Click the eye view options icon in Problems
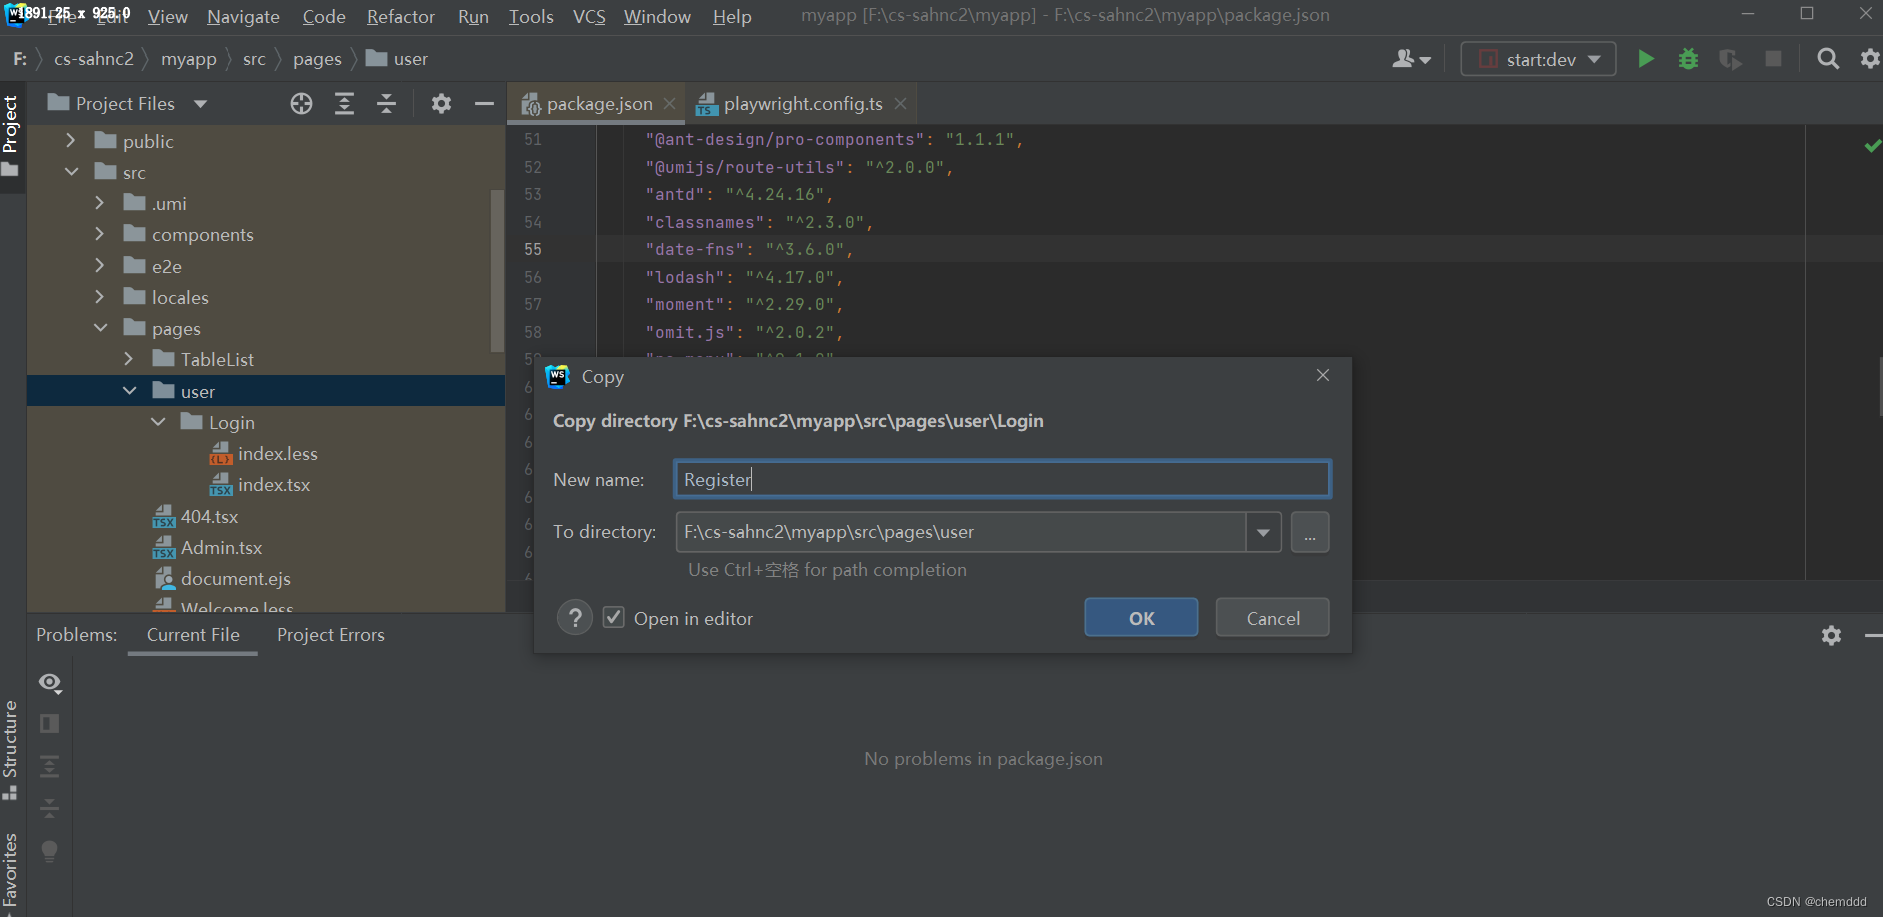The height and width of the screenshot is (917, 1883). point(50,683)
